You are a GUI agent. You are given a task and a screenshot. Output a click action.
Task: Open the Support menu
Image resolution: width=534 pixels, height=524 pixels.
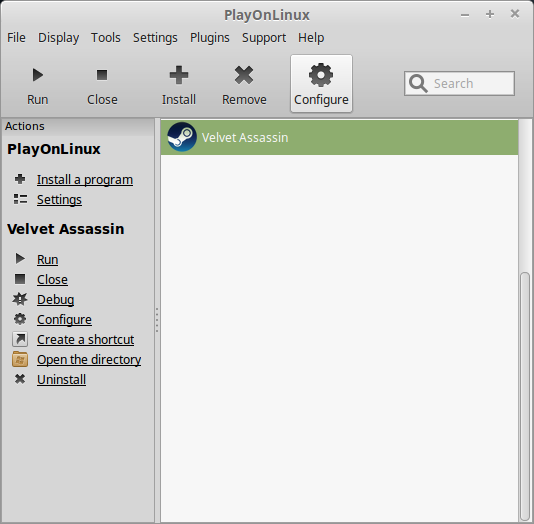[264, 37]
